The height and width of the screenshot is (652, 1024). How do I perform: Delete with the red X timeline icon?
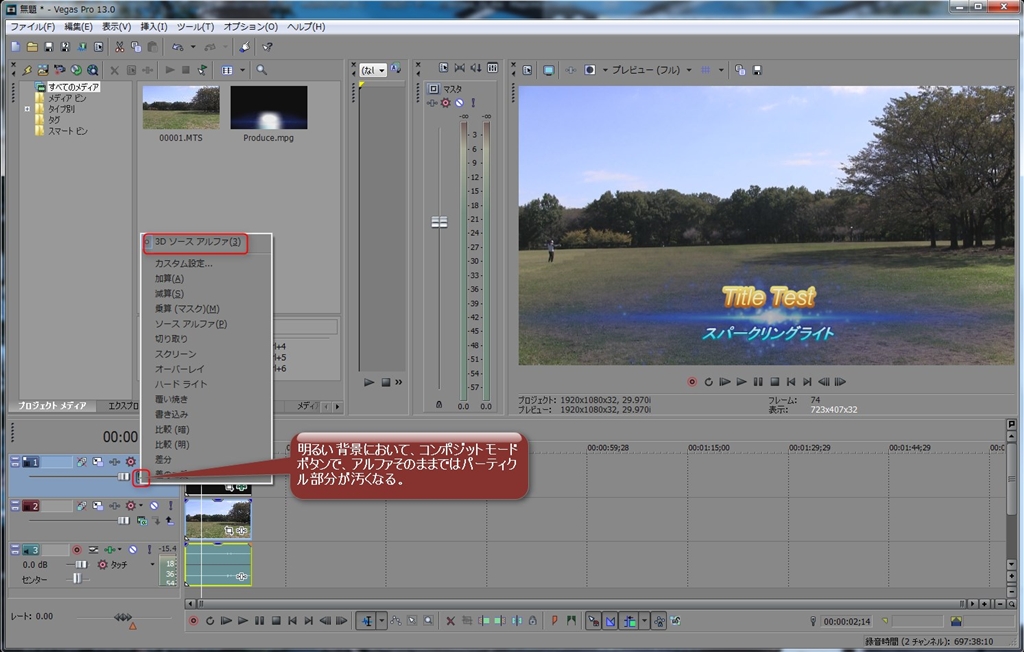tap(450, 621)
